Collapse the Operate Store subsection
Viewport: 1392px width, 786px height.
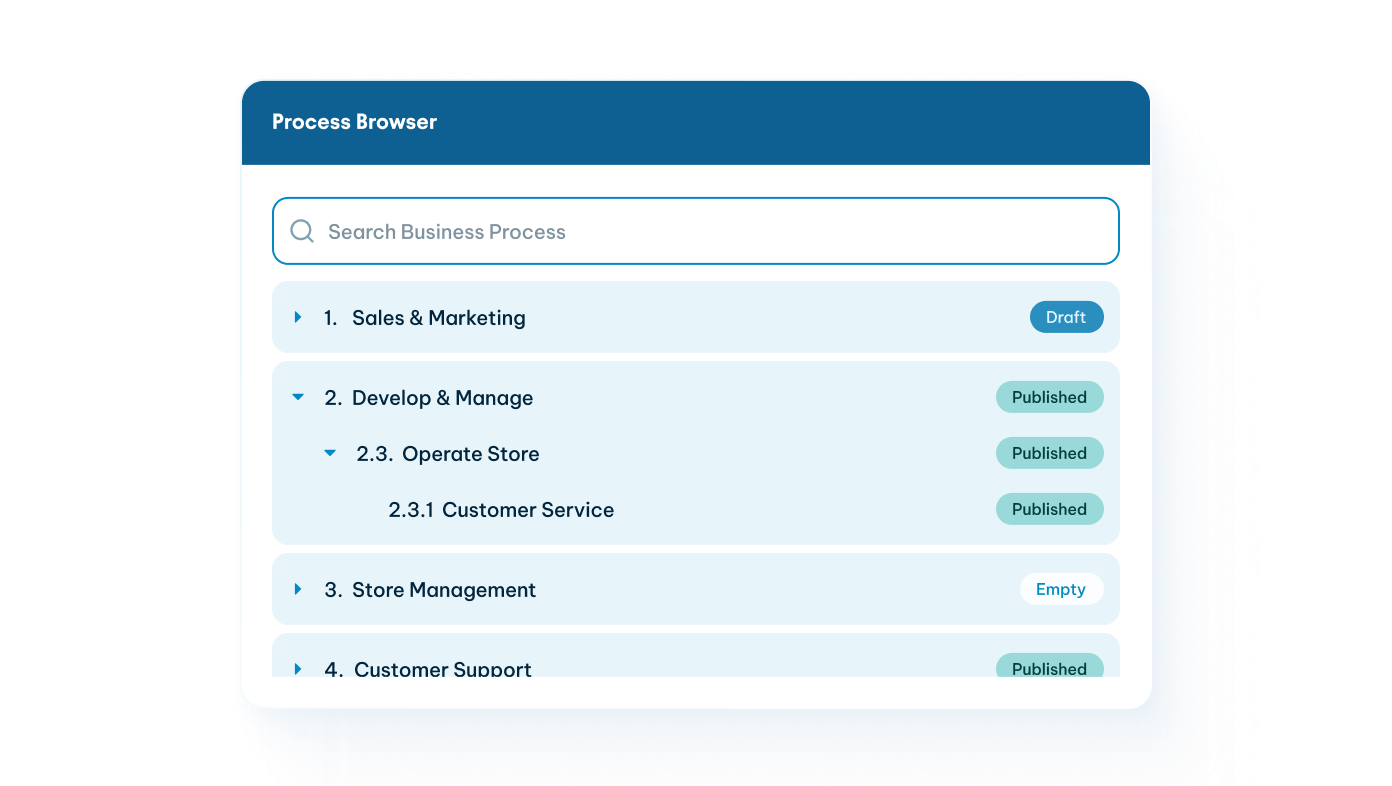click(x=330, y=453)
